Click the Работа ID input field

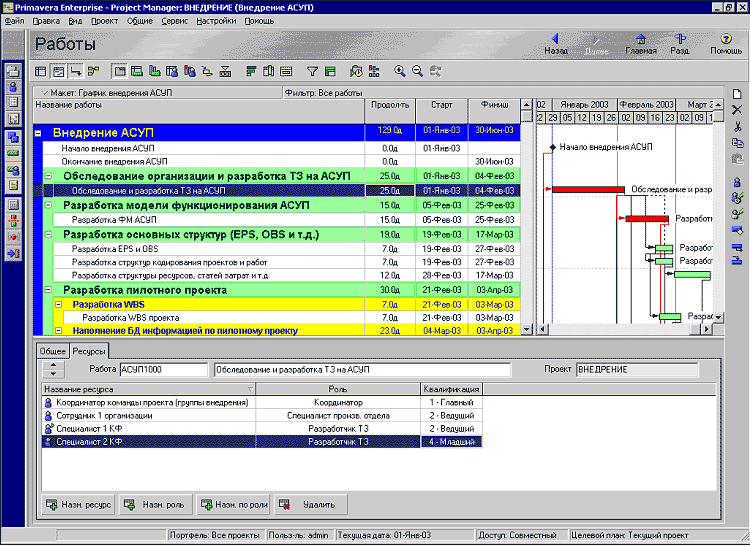(x=164, y=369)
